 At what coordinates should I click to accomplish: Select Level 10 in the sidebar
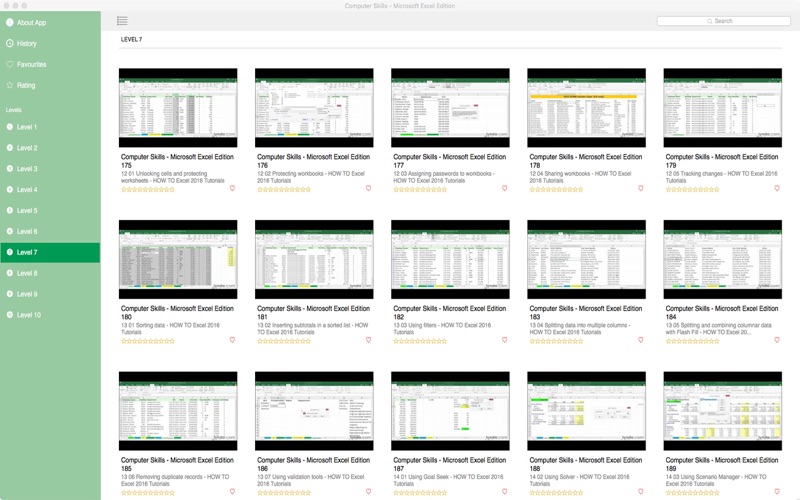coord(50,315)
